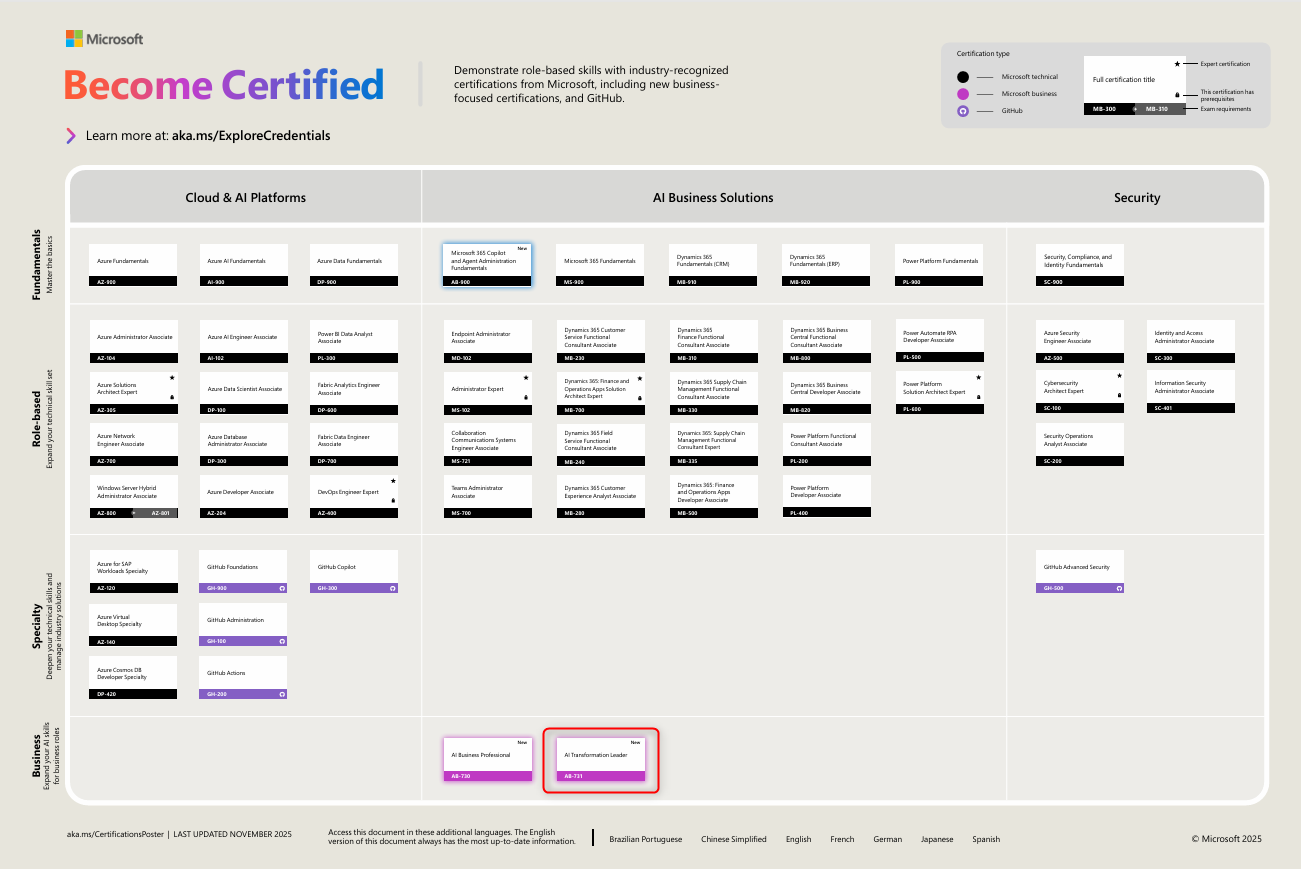Screen dimensions: 1301x869
Task: Click the Cloud & AI Platforms column header
Action: (x=246, y=197)
